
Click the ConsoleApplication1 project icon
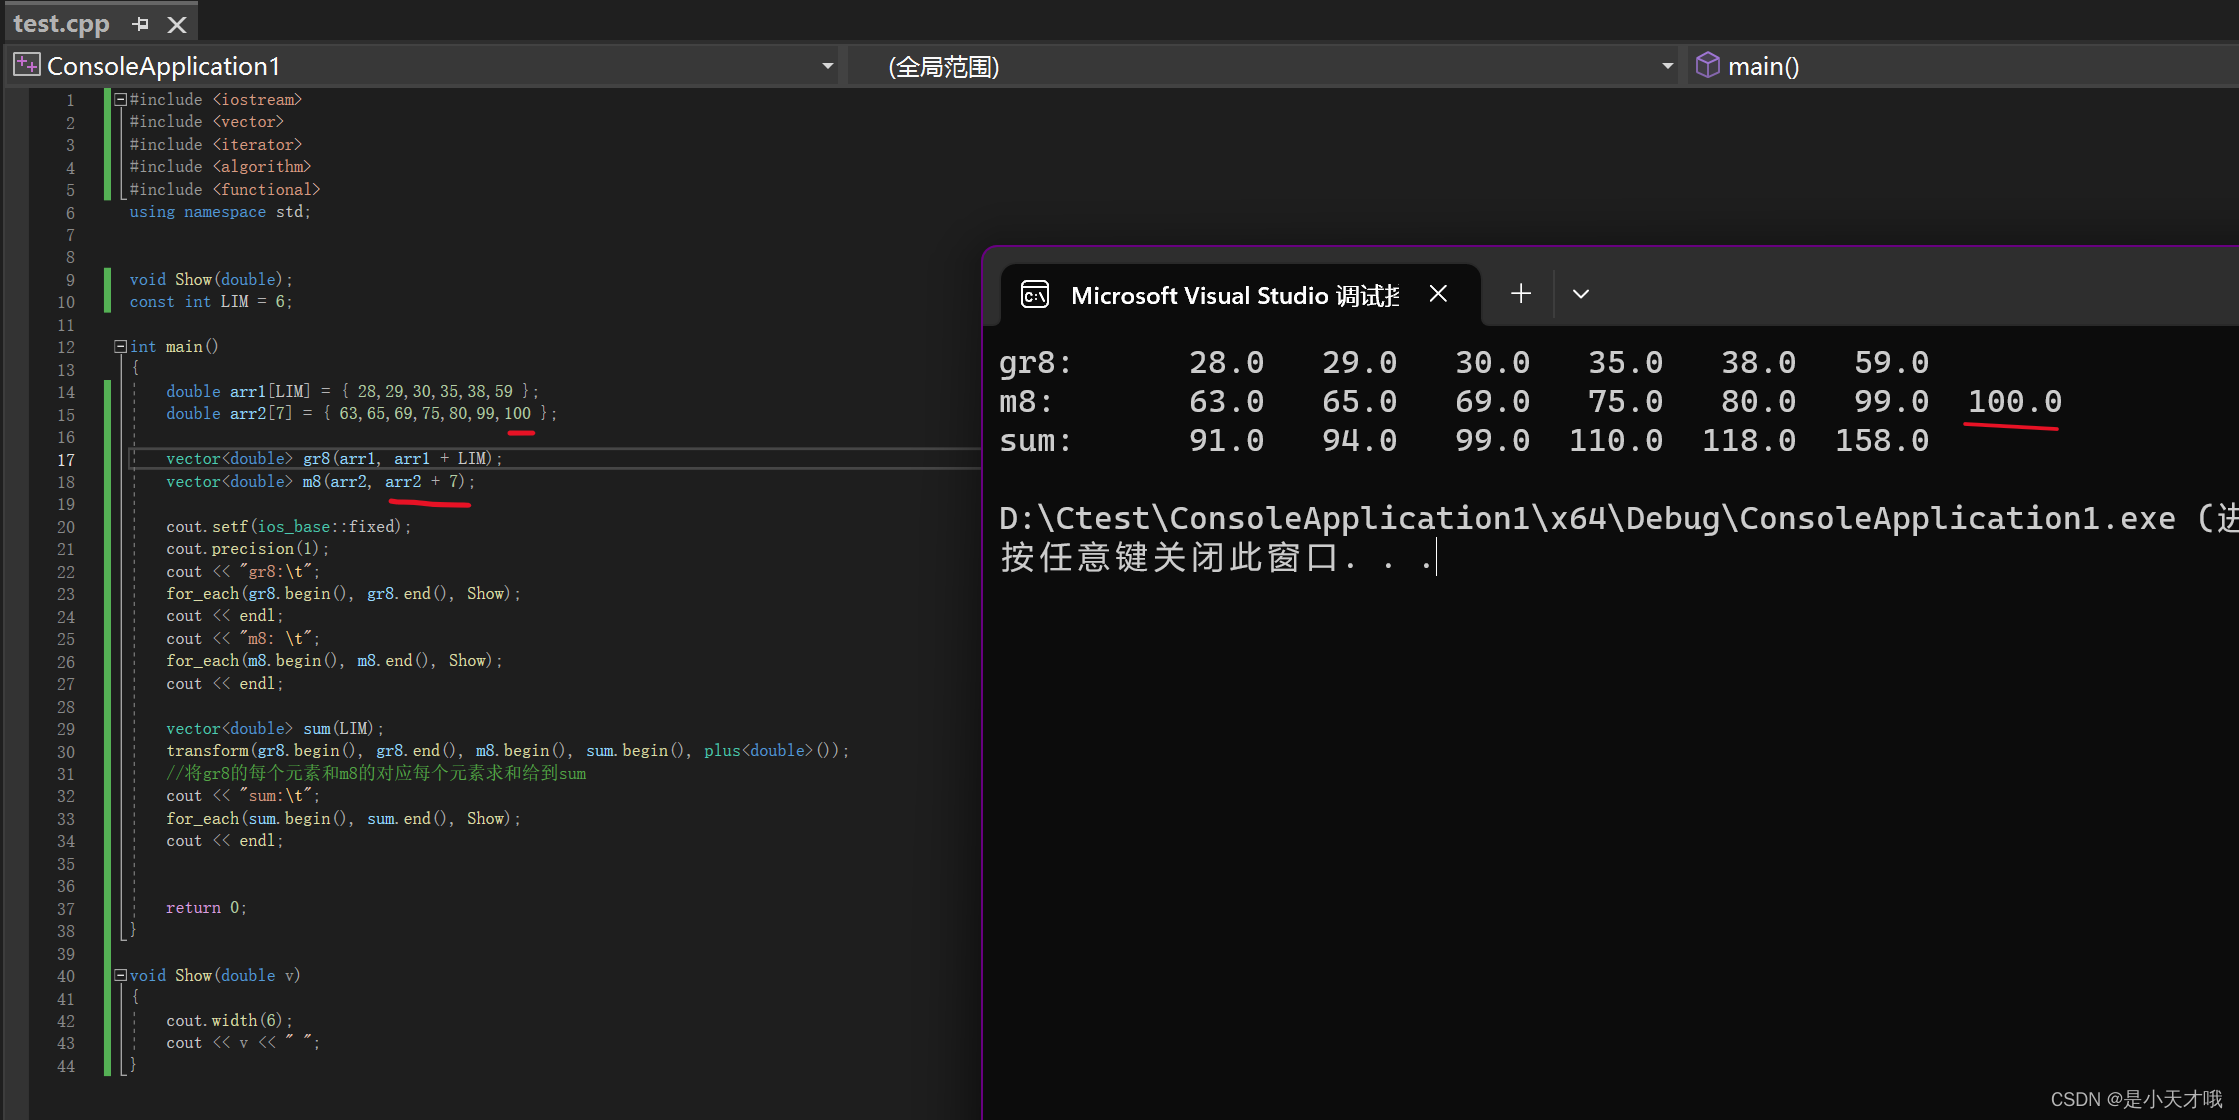pos(27,66)
